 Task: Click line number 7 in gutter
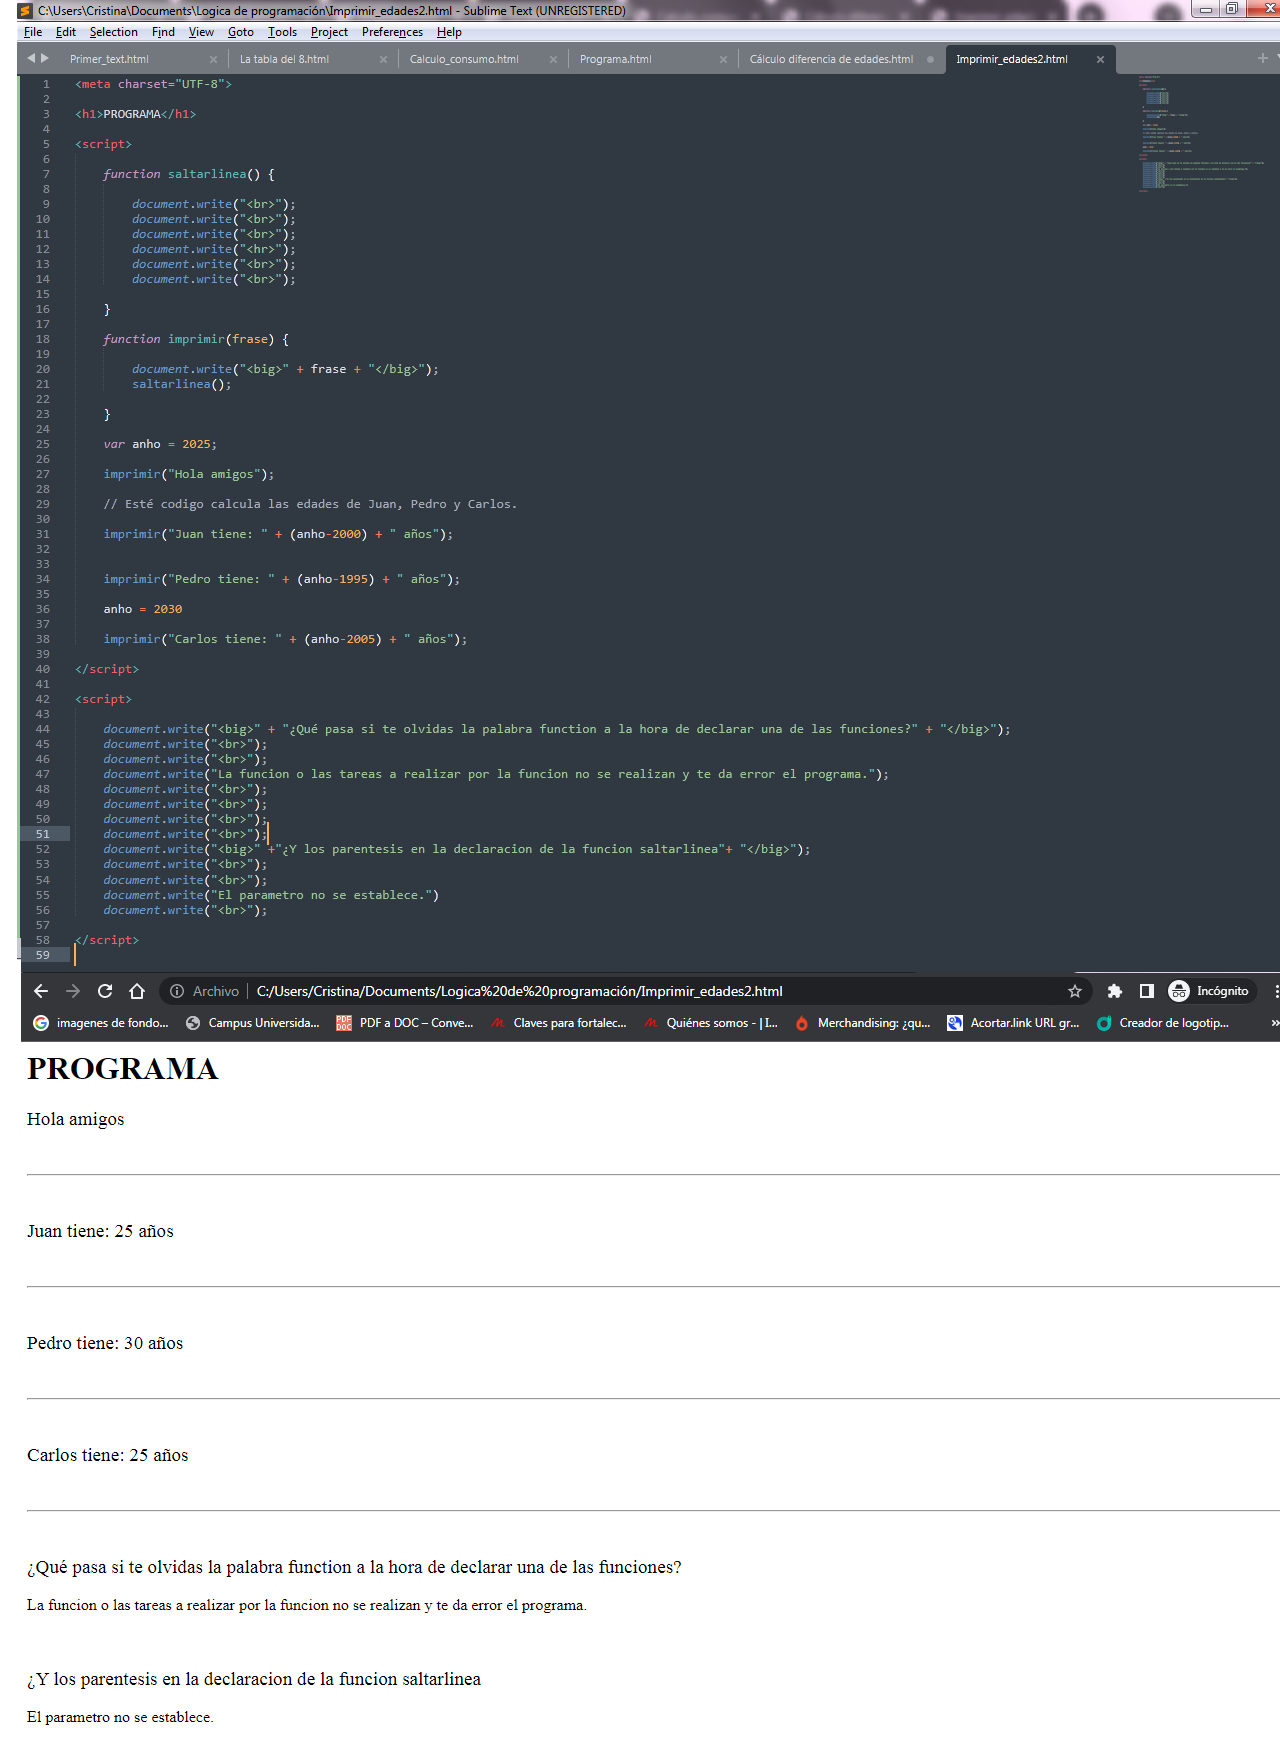pyautogui.click(x=46, y=174)
